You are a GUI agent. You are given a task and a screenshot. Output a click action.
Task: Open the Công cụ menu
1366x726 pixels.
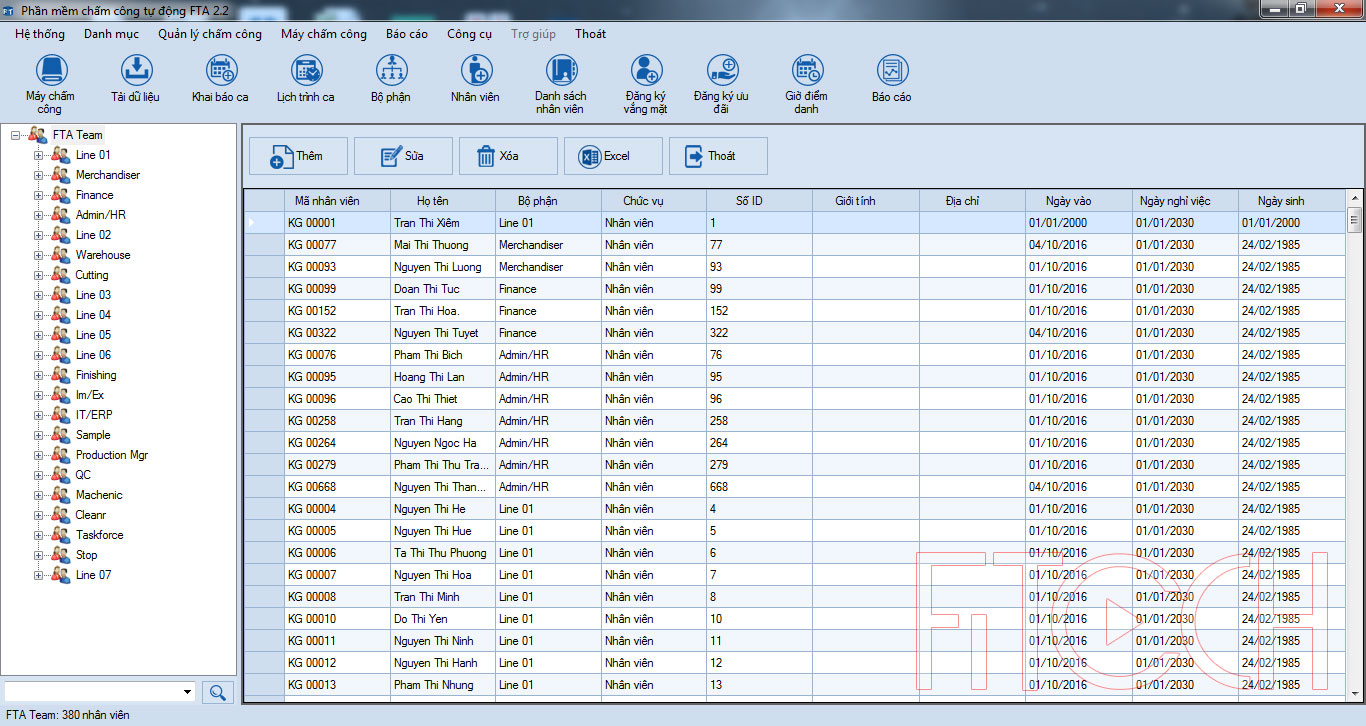click(x=469, y=34)
